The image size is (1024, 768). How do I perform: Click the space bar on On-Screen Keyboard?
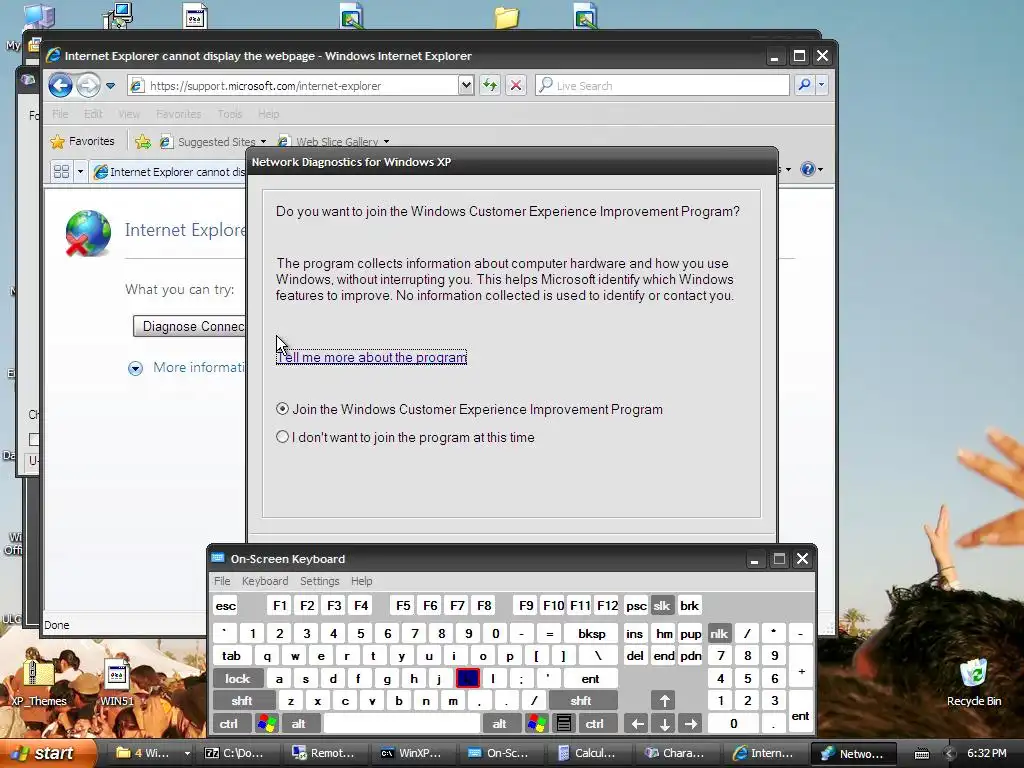[x=402, y=724]
